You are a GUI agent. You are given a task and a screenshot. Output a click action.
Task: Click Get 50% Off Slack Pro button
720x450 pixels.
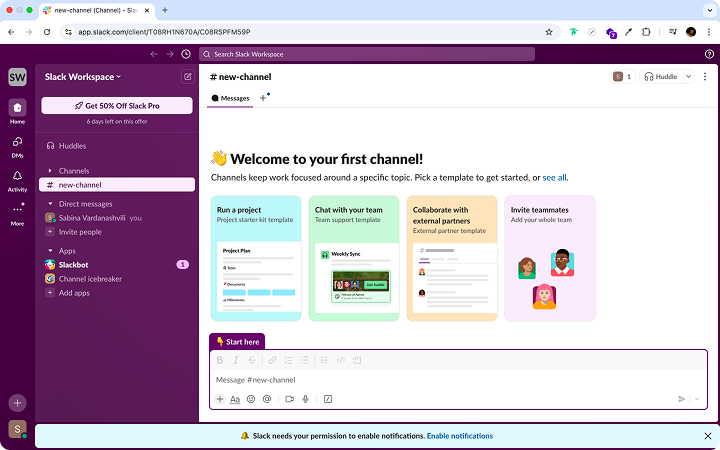tap(117, 105)
